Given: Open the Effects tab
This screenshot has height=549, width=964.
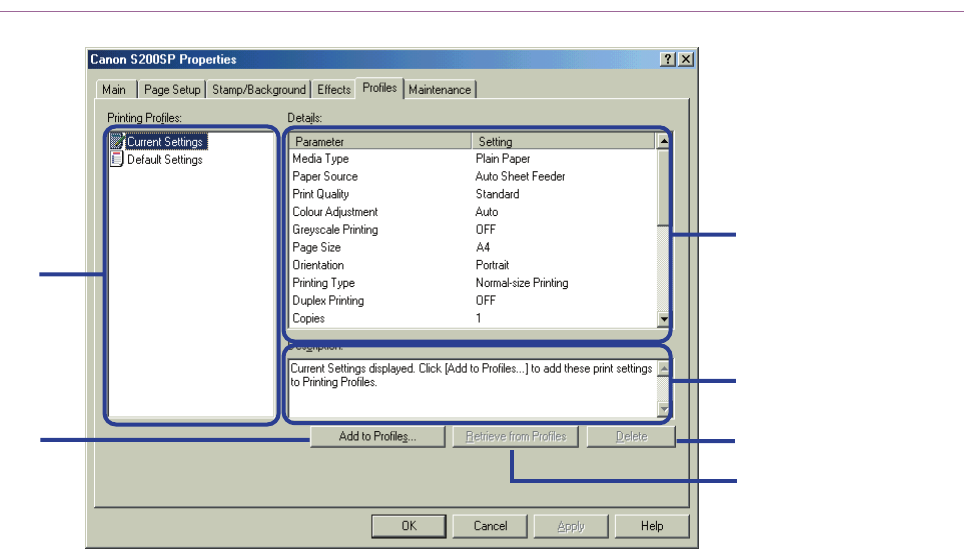Looking at the screenshot, I should pos(334,90).
